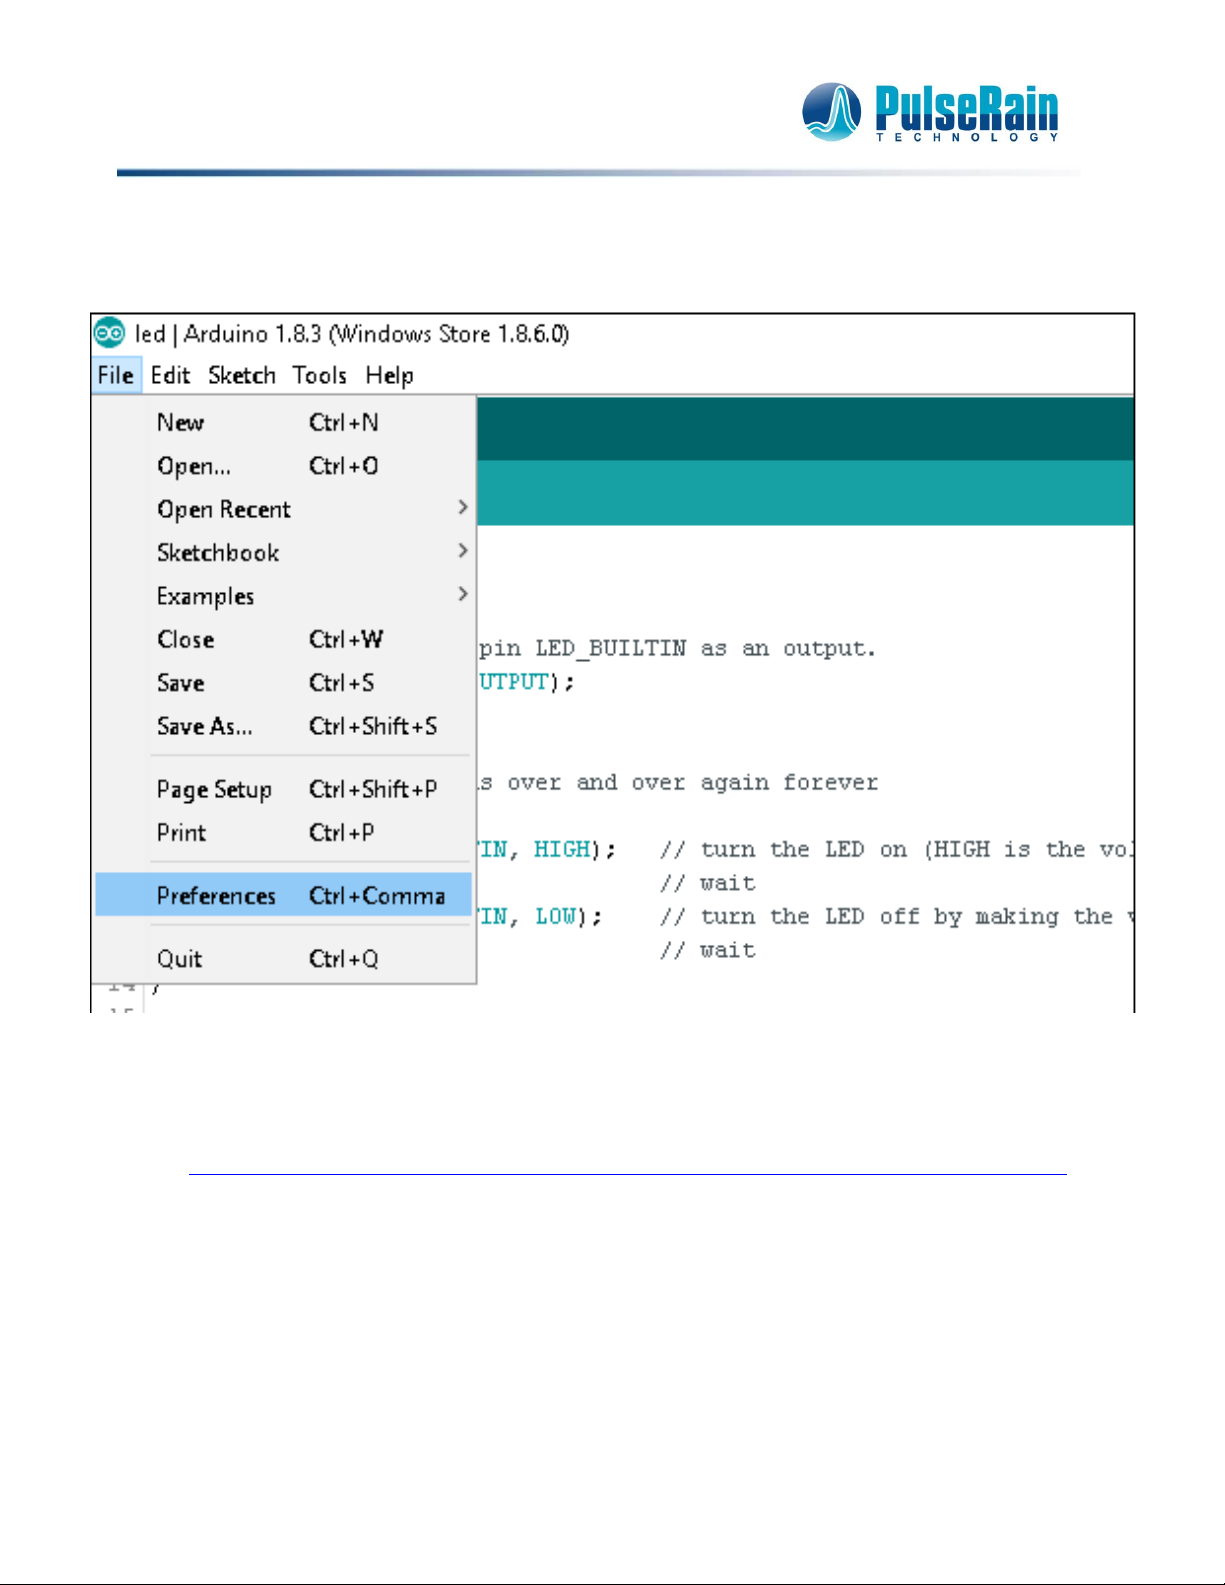The width and height of the screenshot is (1225, 1585).
Task: Choose Save in the File menu
Action: coord(181,683)
